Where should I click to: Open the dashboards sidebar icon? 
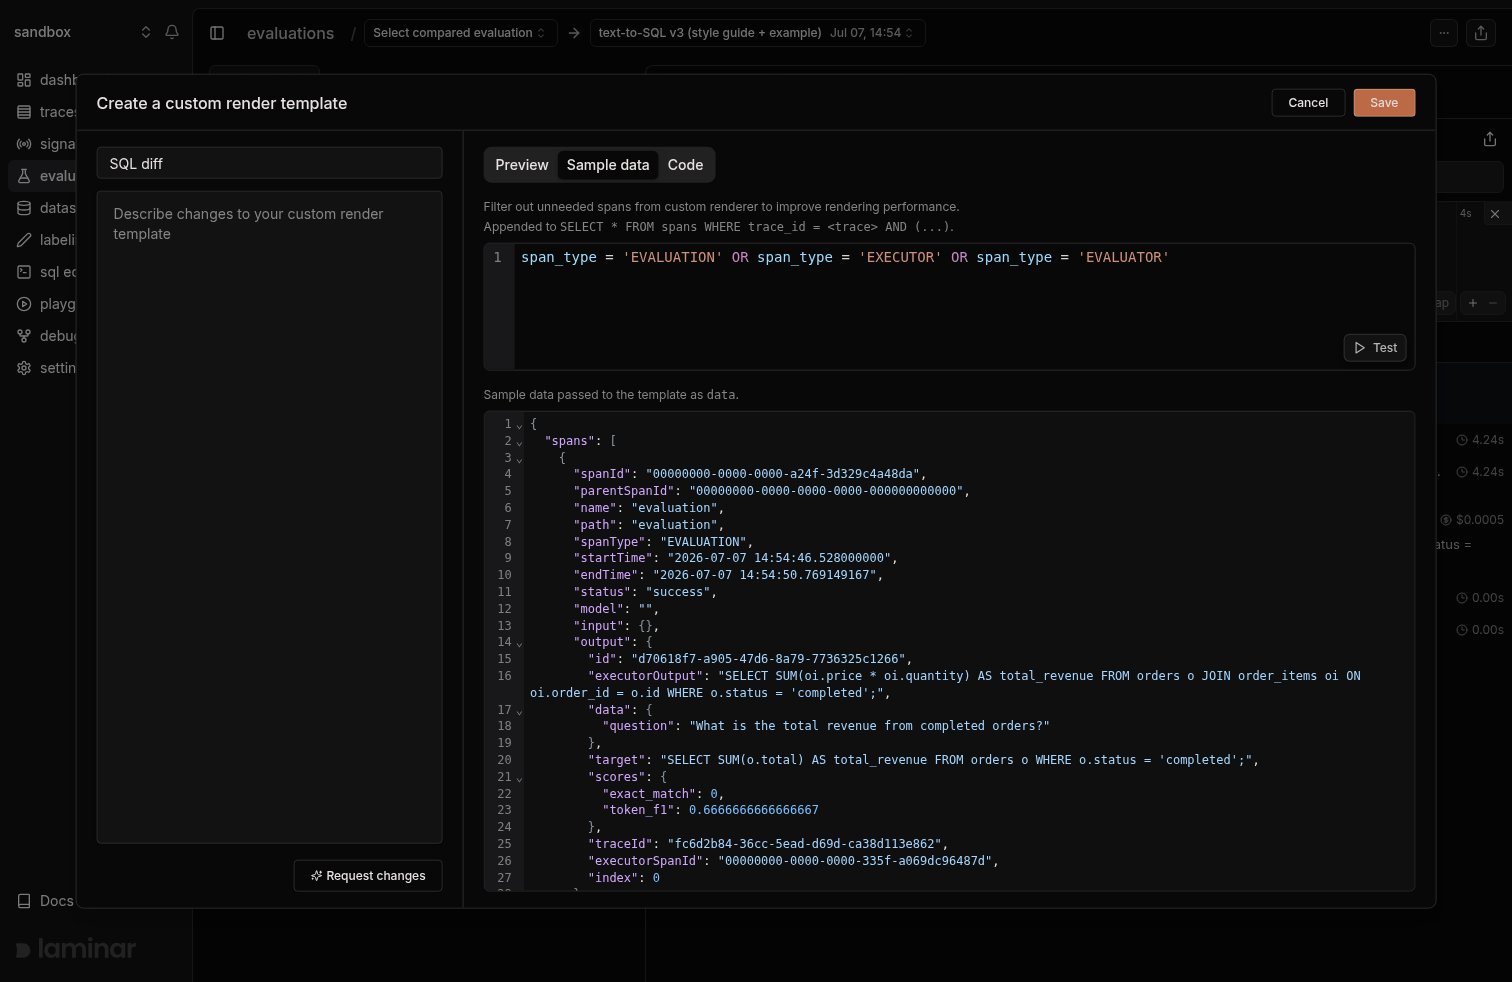coord(24,80)
